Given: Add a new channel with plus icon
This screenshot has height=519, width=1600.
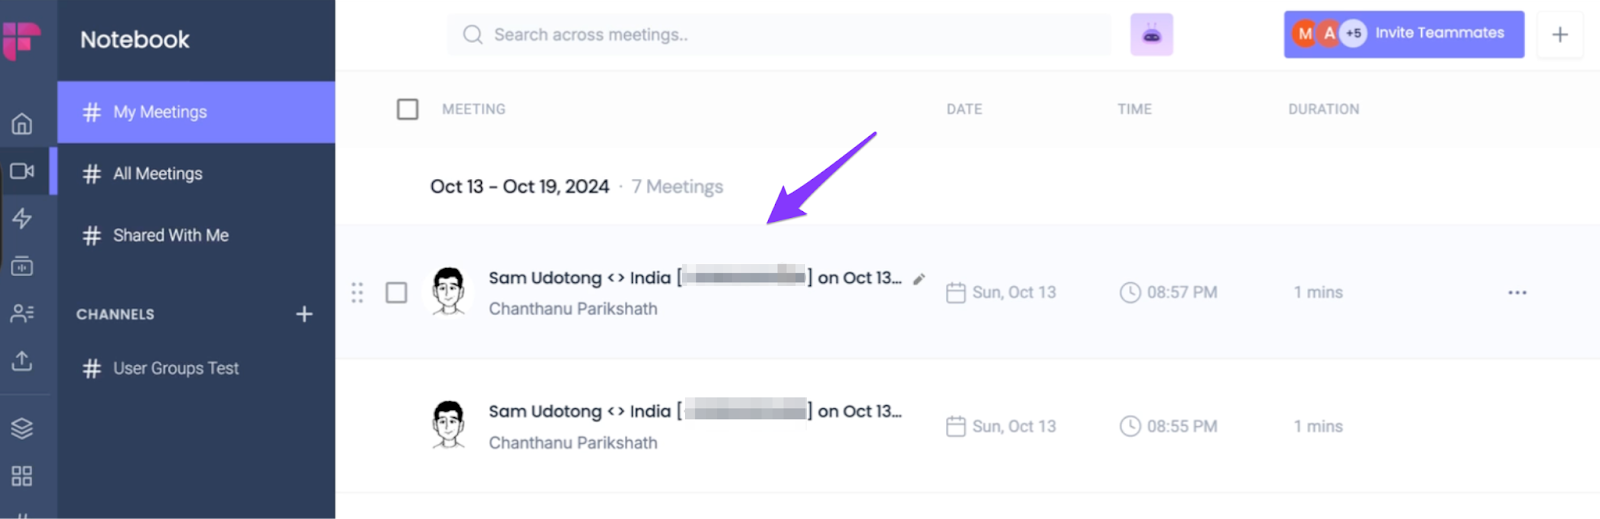Looking at the screenshot, I should 304,314.
